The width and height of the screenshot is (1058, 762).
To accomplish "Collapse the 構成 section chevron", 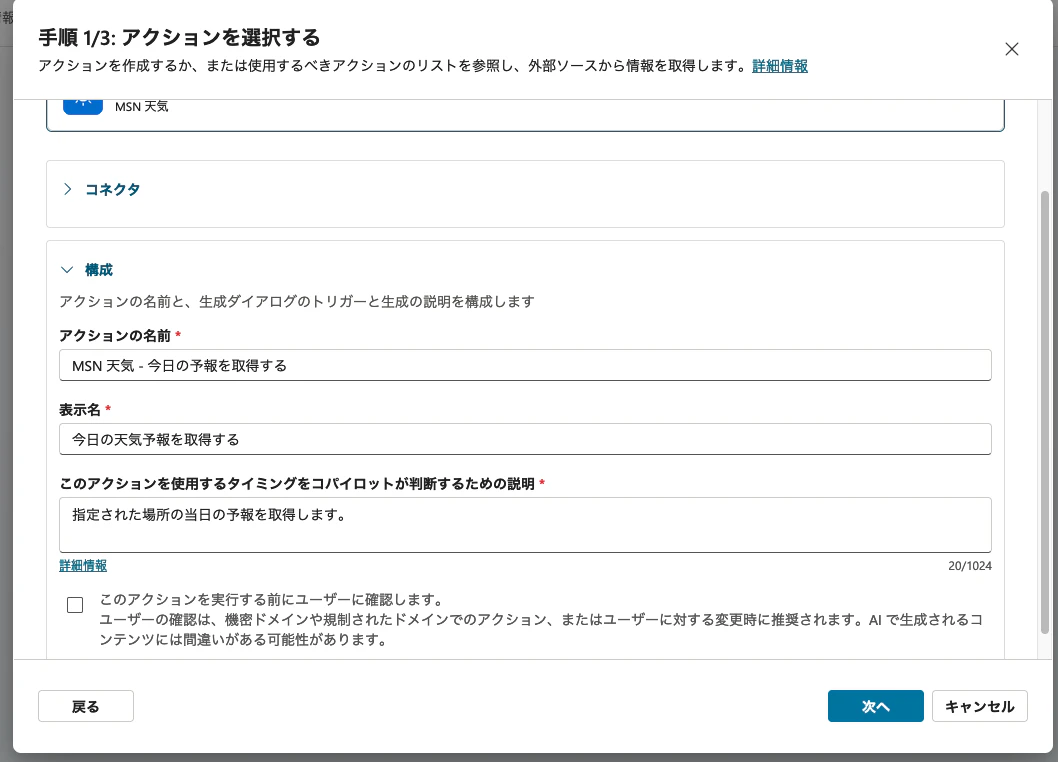I will (x=67, y=270).
